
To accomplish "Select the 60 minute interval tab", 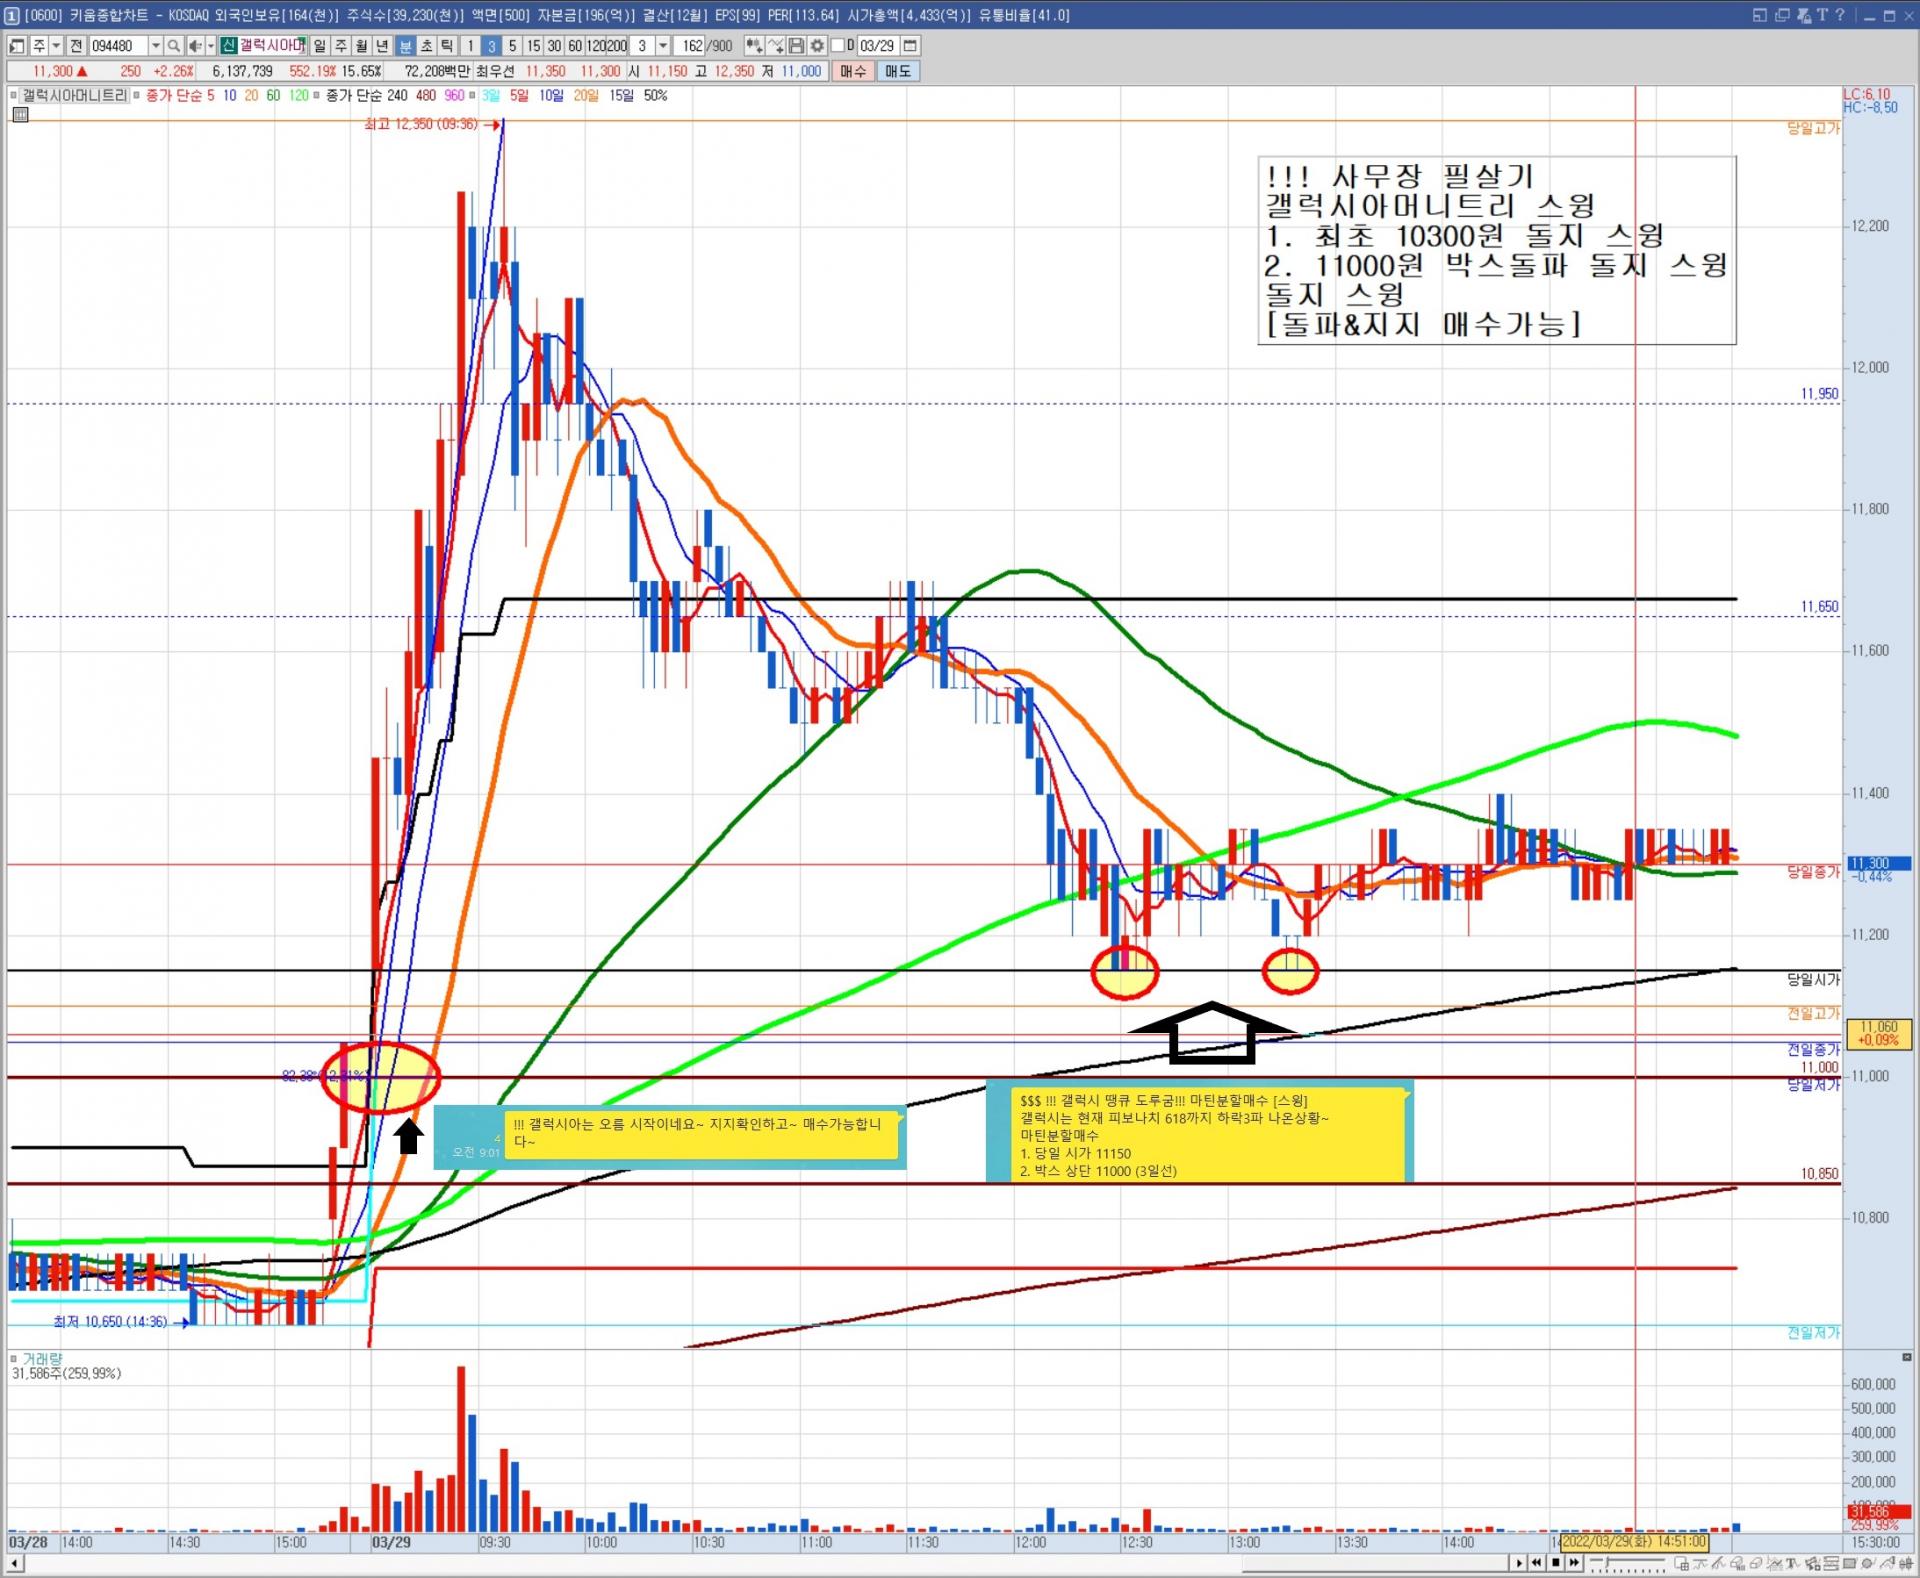I will [x=575, y=46].
